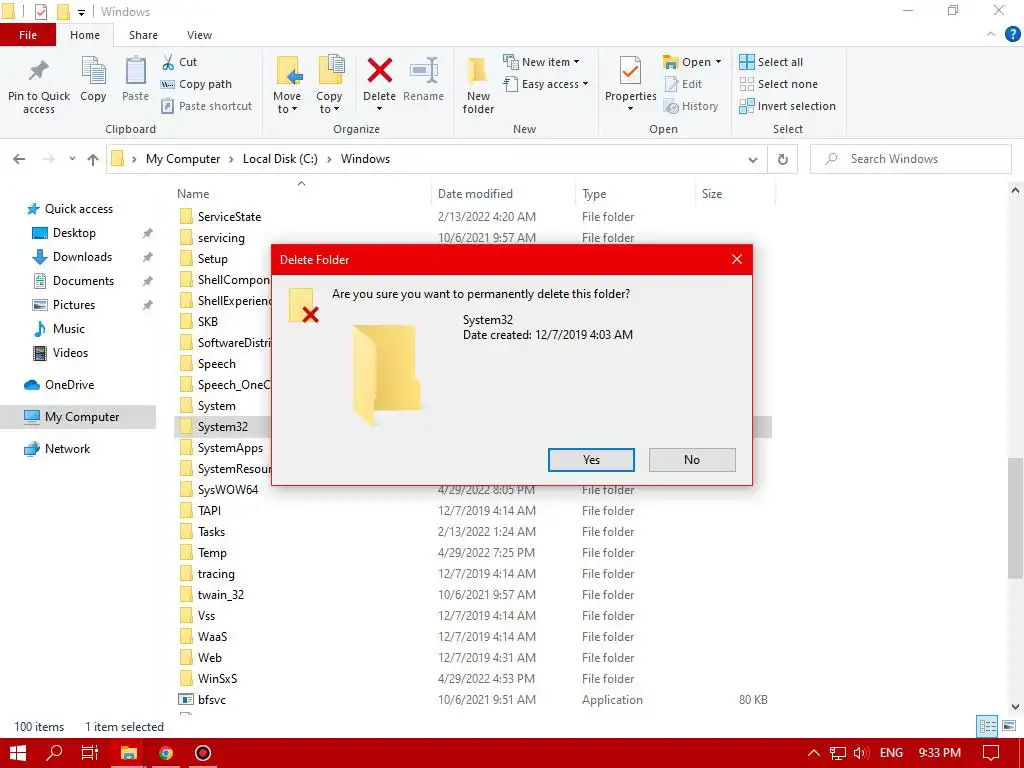Click Pin to Quick access icon
This screenshot has height=768, width=1024.
[39, 72]
